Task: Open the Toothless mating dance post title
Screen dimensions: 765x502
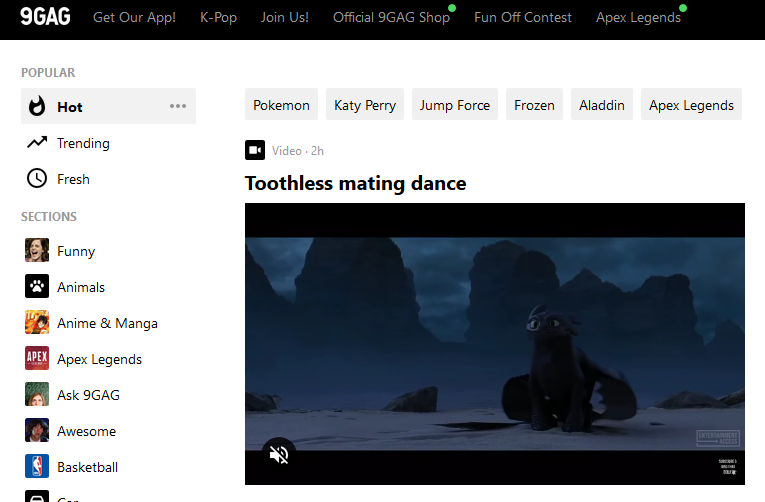Action: [355, 183]
